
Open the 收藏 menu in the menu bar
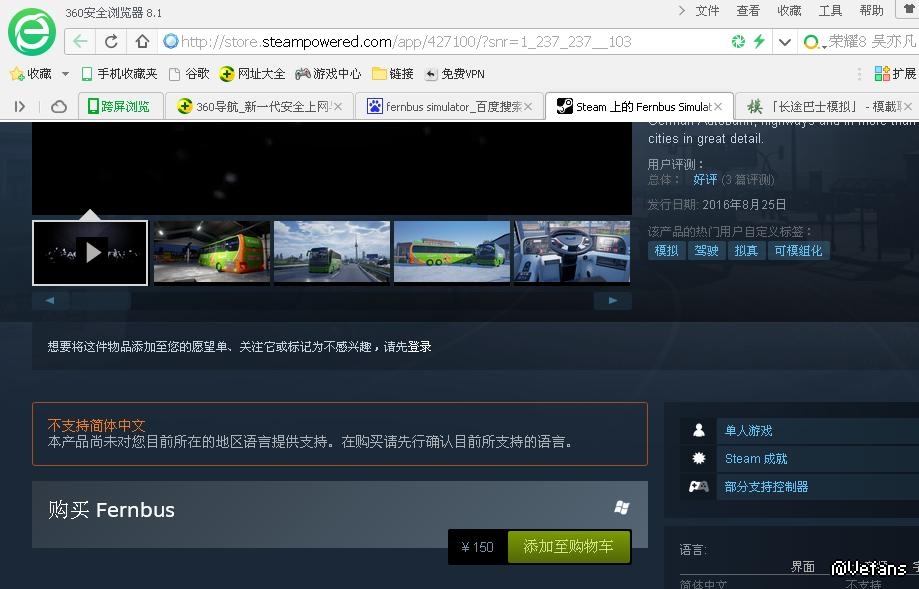pyautogui.click(x=789, y=11)
